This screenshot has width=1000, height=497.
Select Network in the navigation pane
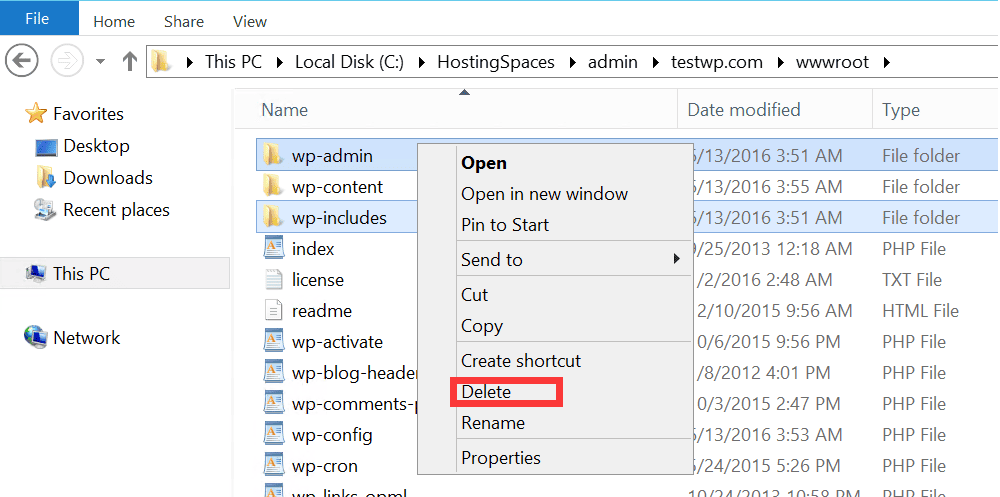point(86,338)
